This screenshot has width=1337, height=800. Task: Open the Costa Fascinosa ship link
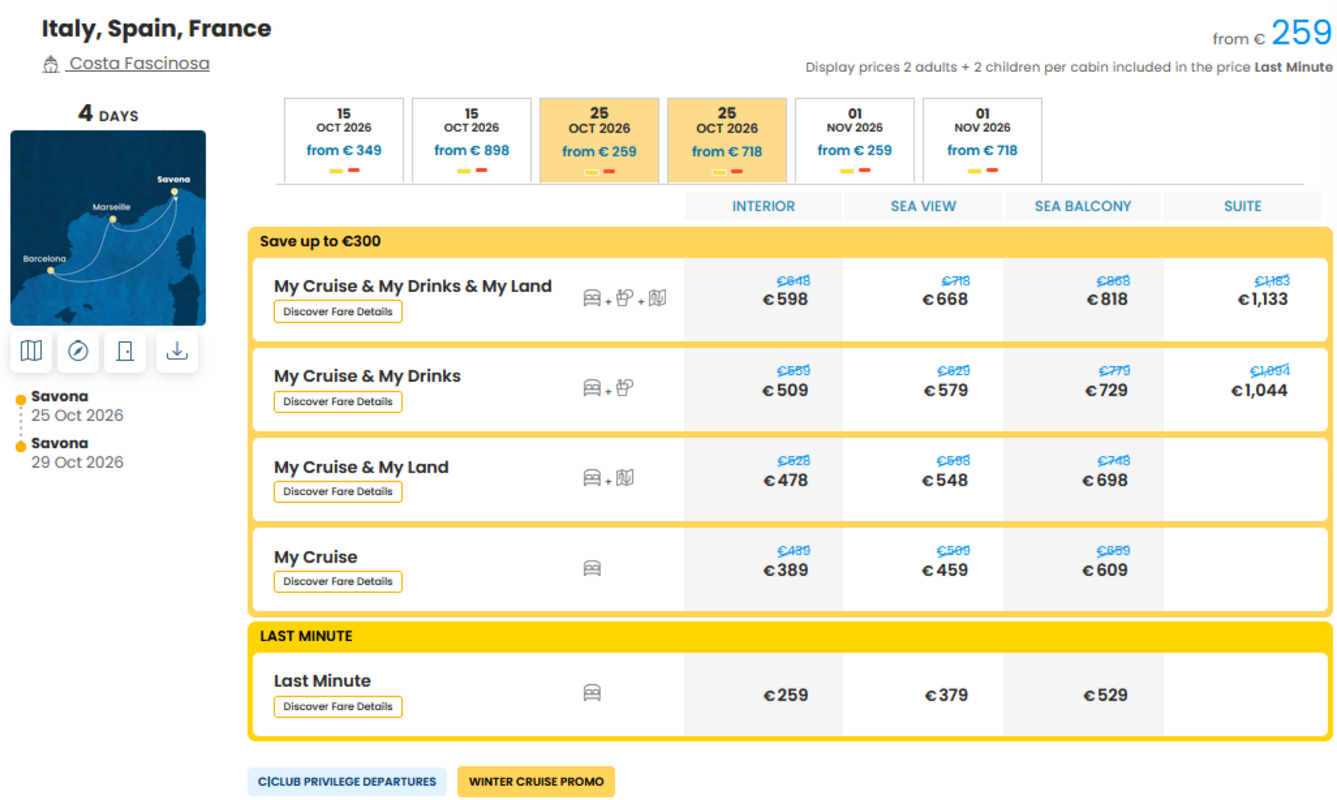139,64
